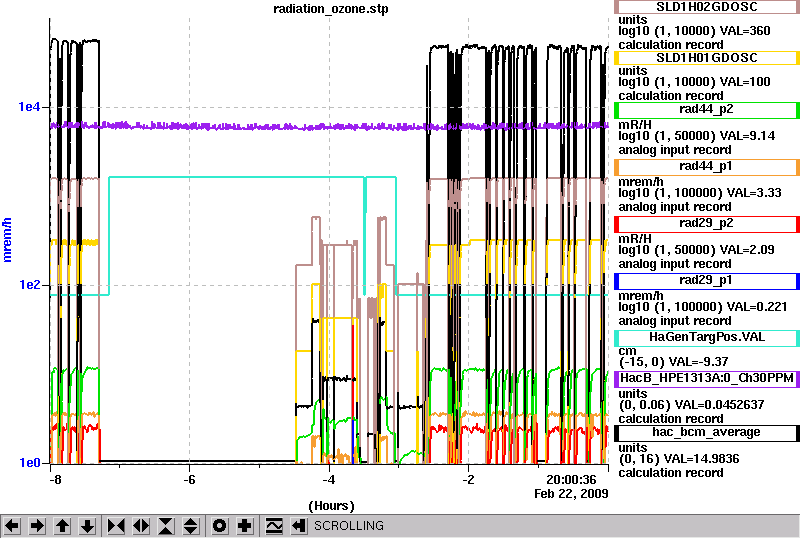Click the VAL=0.0452637 text
Image resolution: width=800 pixels, height=538 pixels.
719,405
